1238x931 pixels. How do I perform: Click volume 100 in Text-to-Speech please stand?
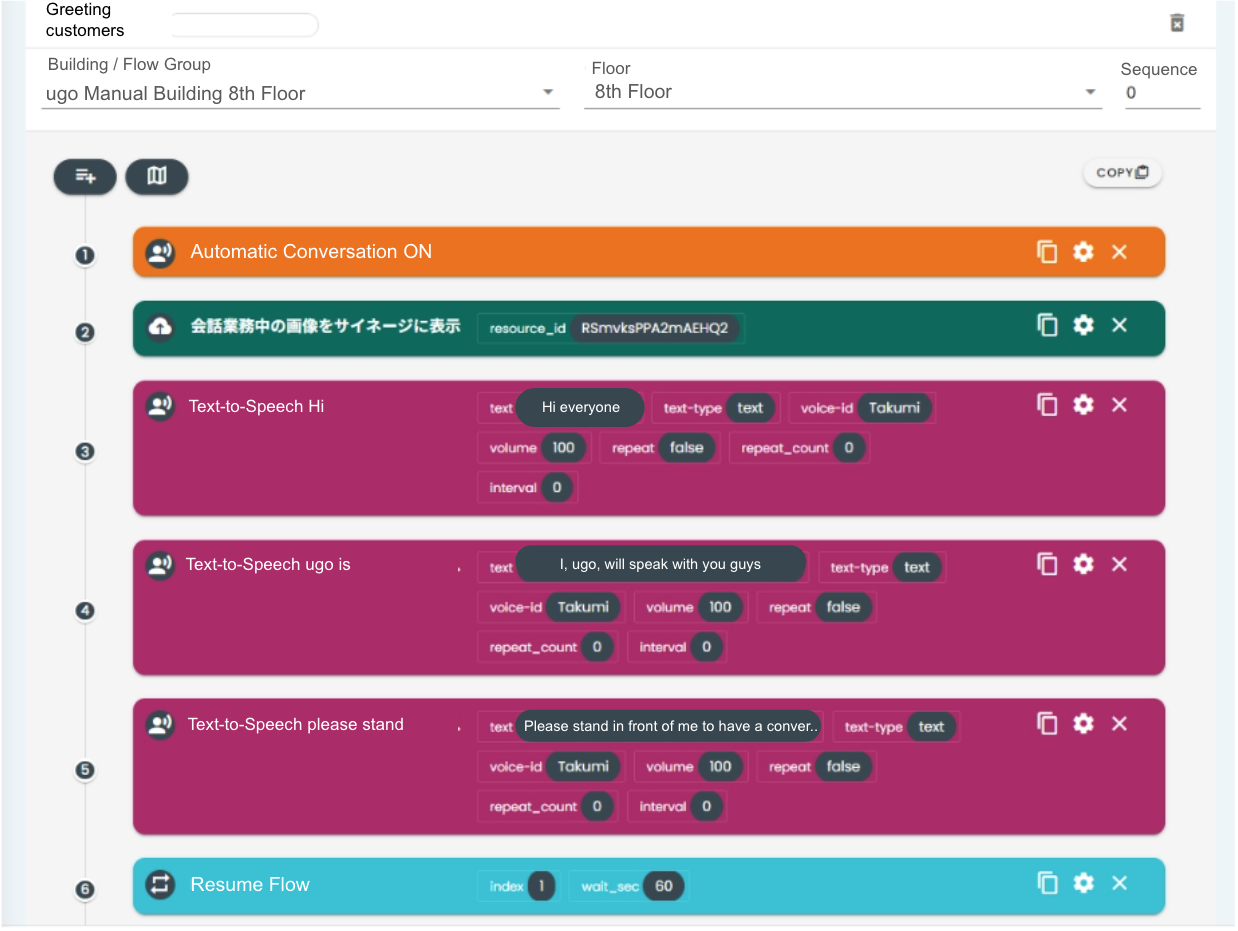[720, 766]
